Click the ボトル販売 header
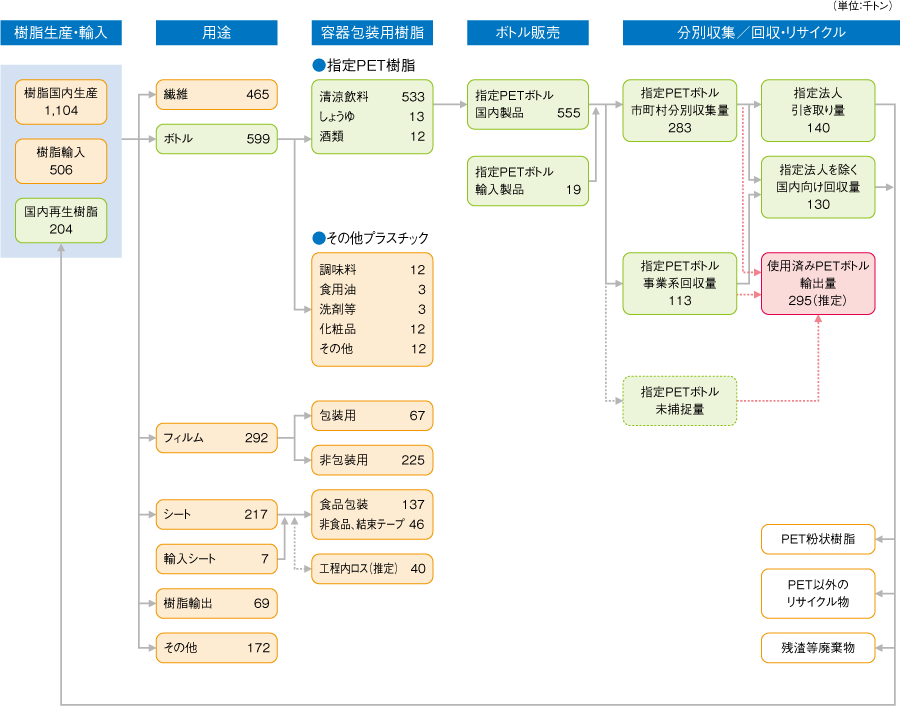Viewport: 900px width, 706px height. (x=528, y=33)
